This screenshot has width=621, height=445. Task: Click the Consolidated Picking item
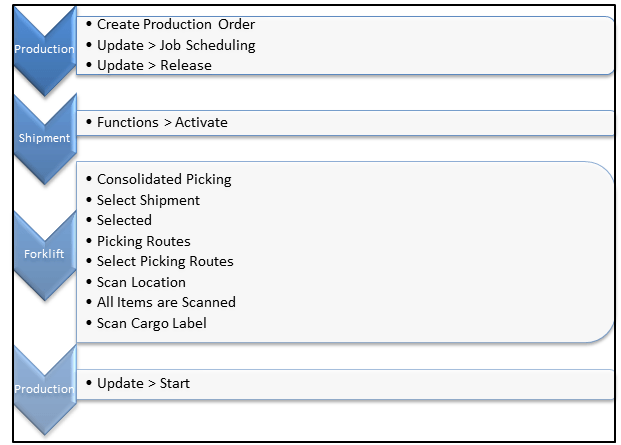coord(164,179)
